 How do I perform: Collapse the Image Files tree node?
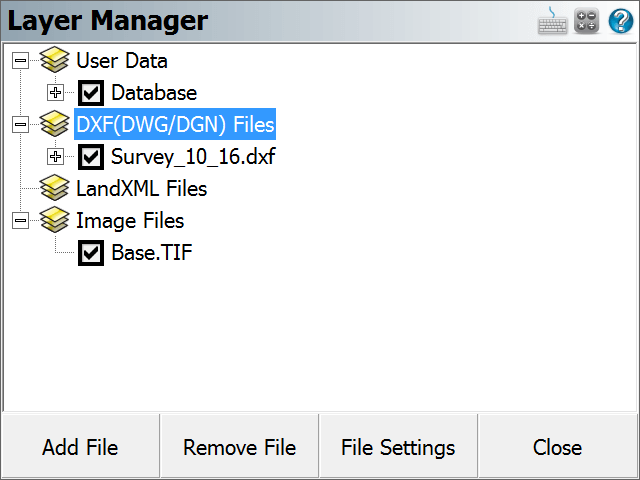[20, 220]
